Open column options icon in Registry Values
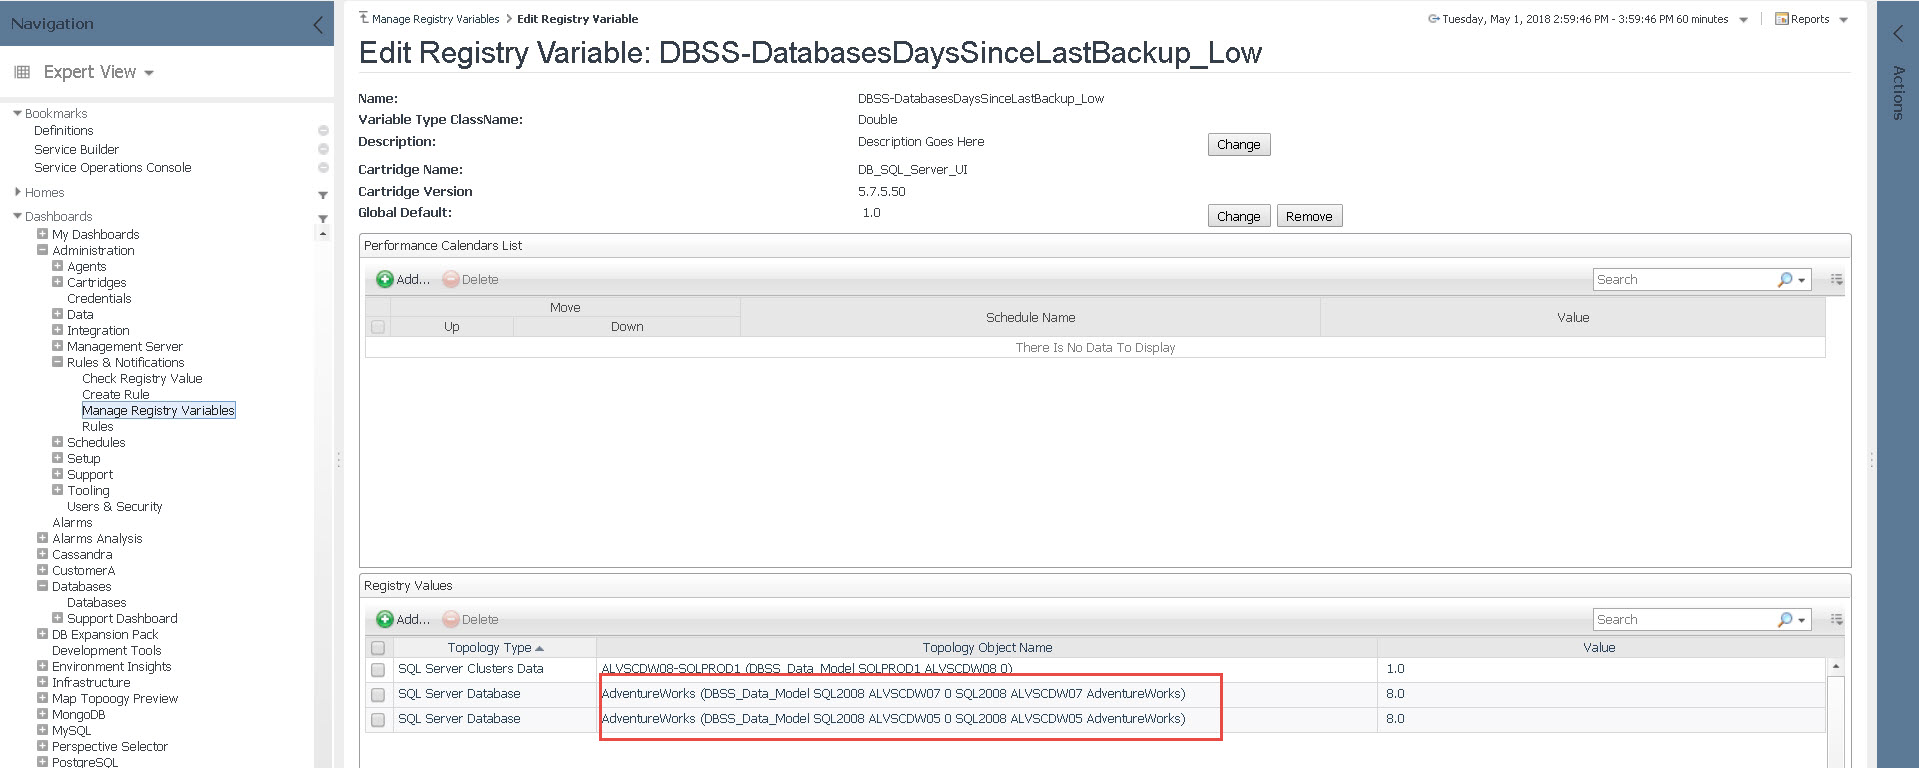The height and width of the screenshot is (768, 1919). coord(1836,620)
